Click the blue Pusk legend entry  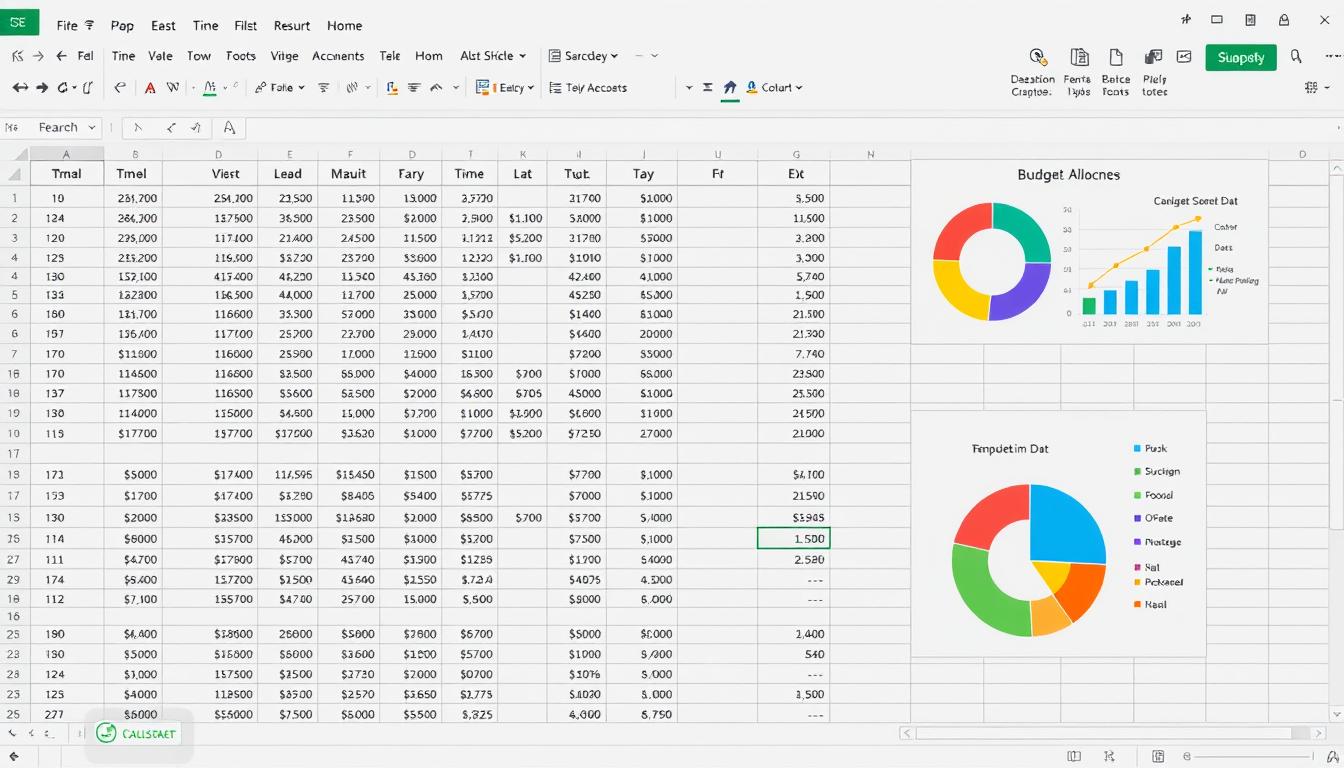[x=1150, y=449]
